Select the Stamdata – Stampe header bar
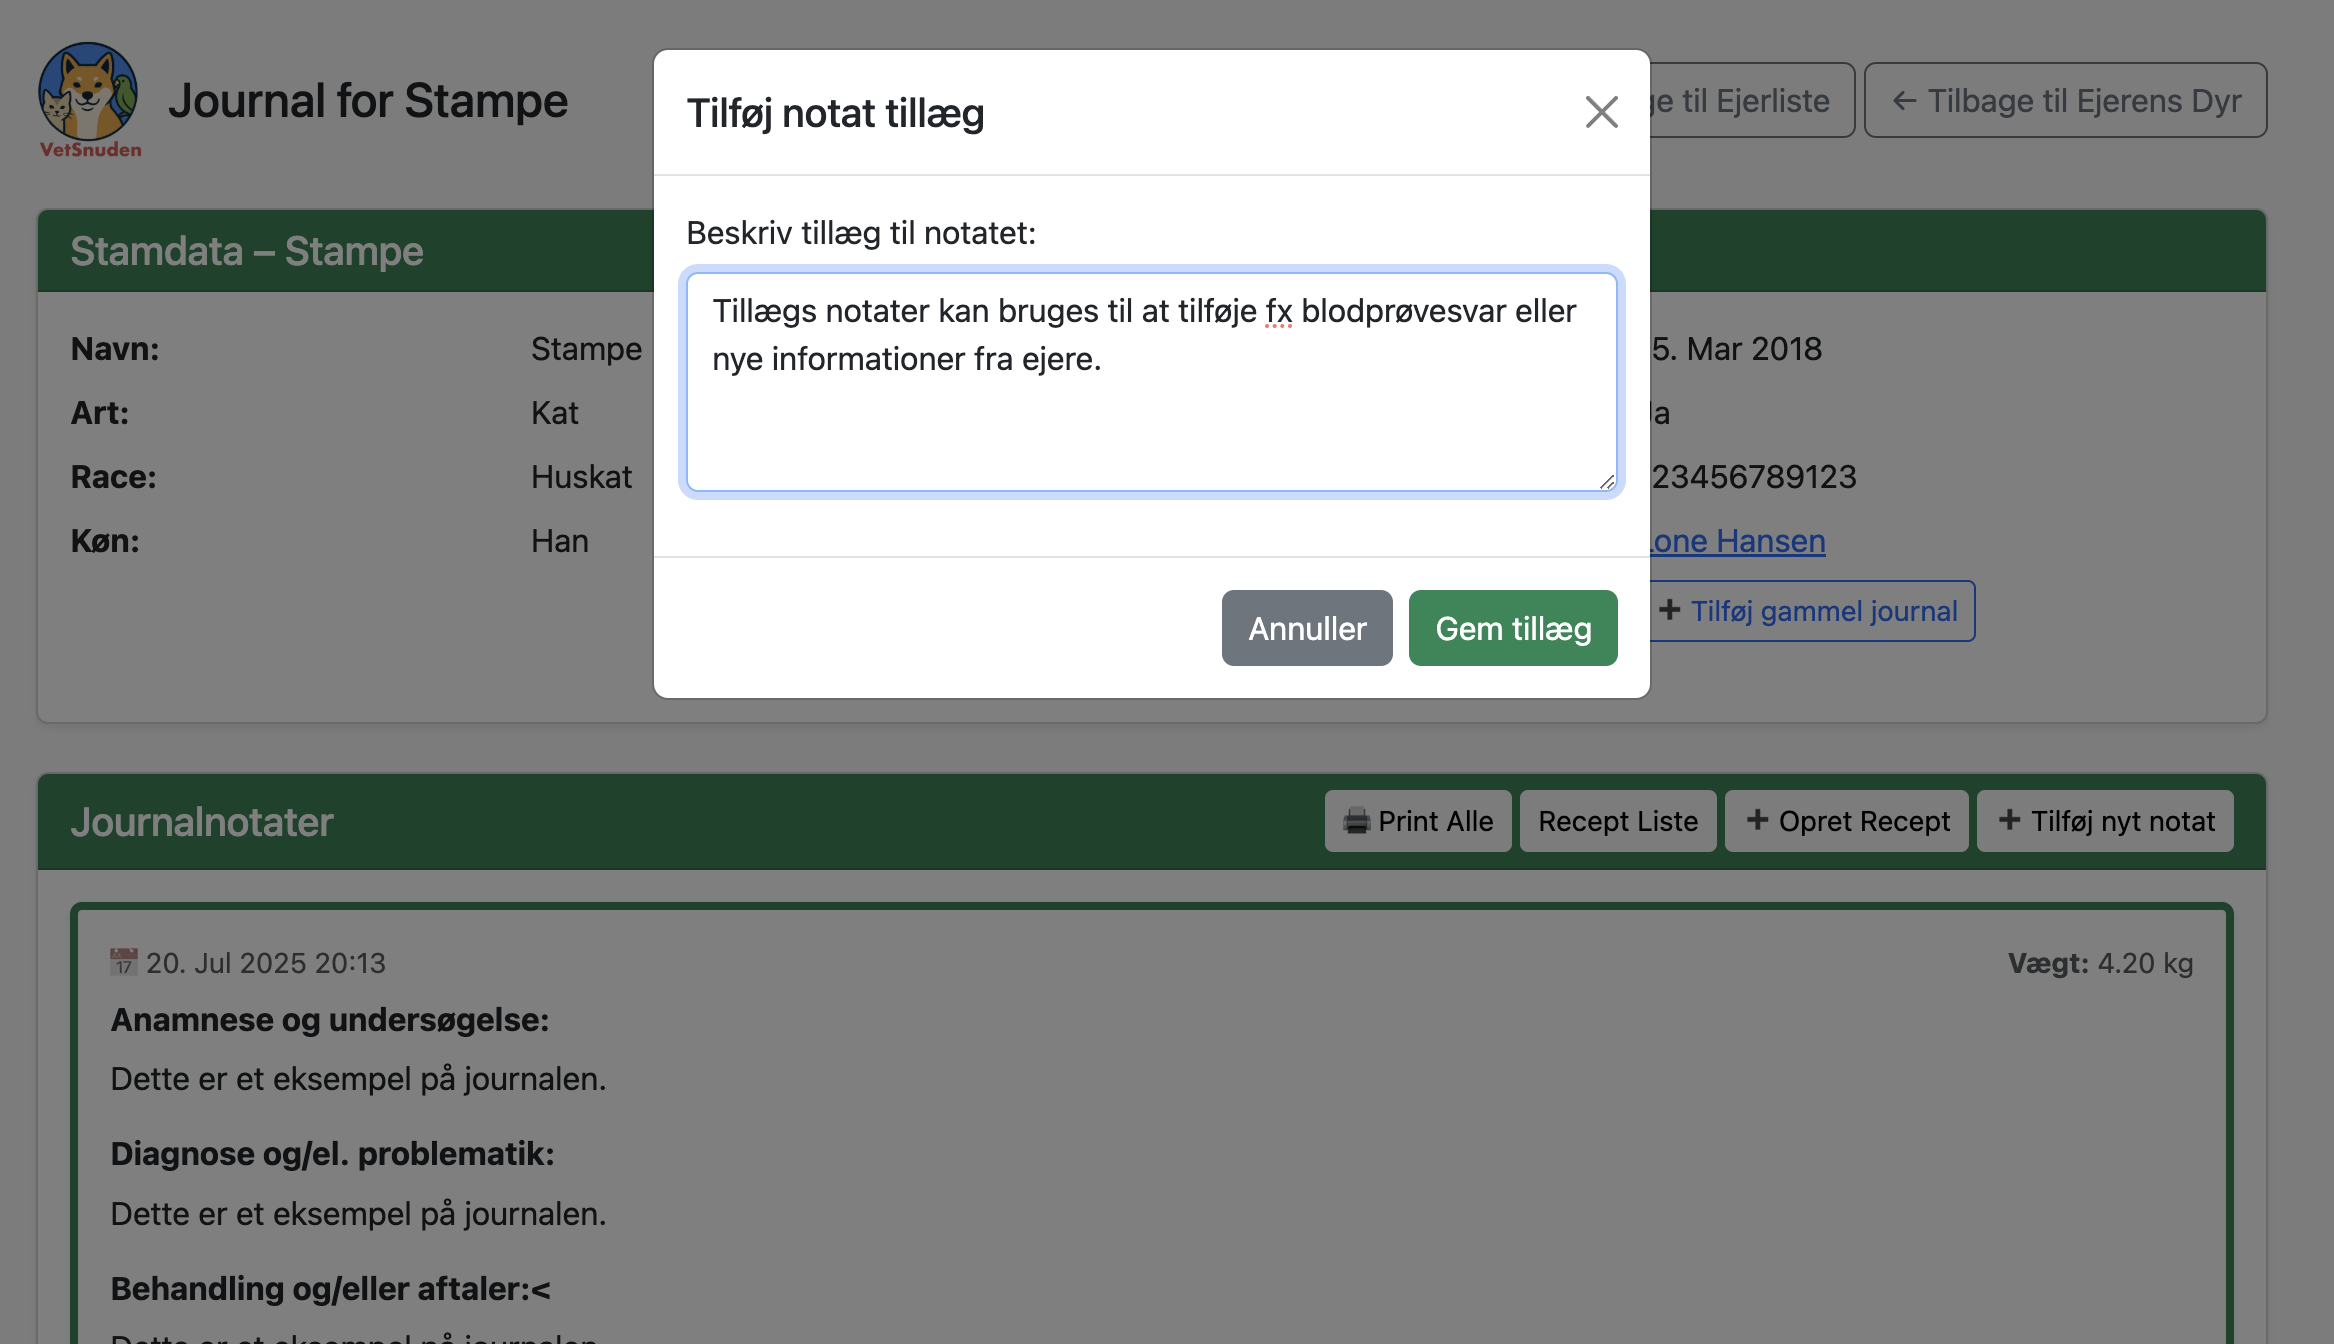 (246, 251)
